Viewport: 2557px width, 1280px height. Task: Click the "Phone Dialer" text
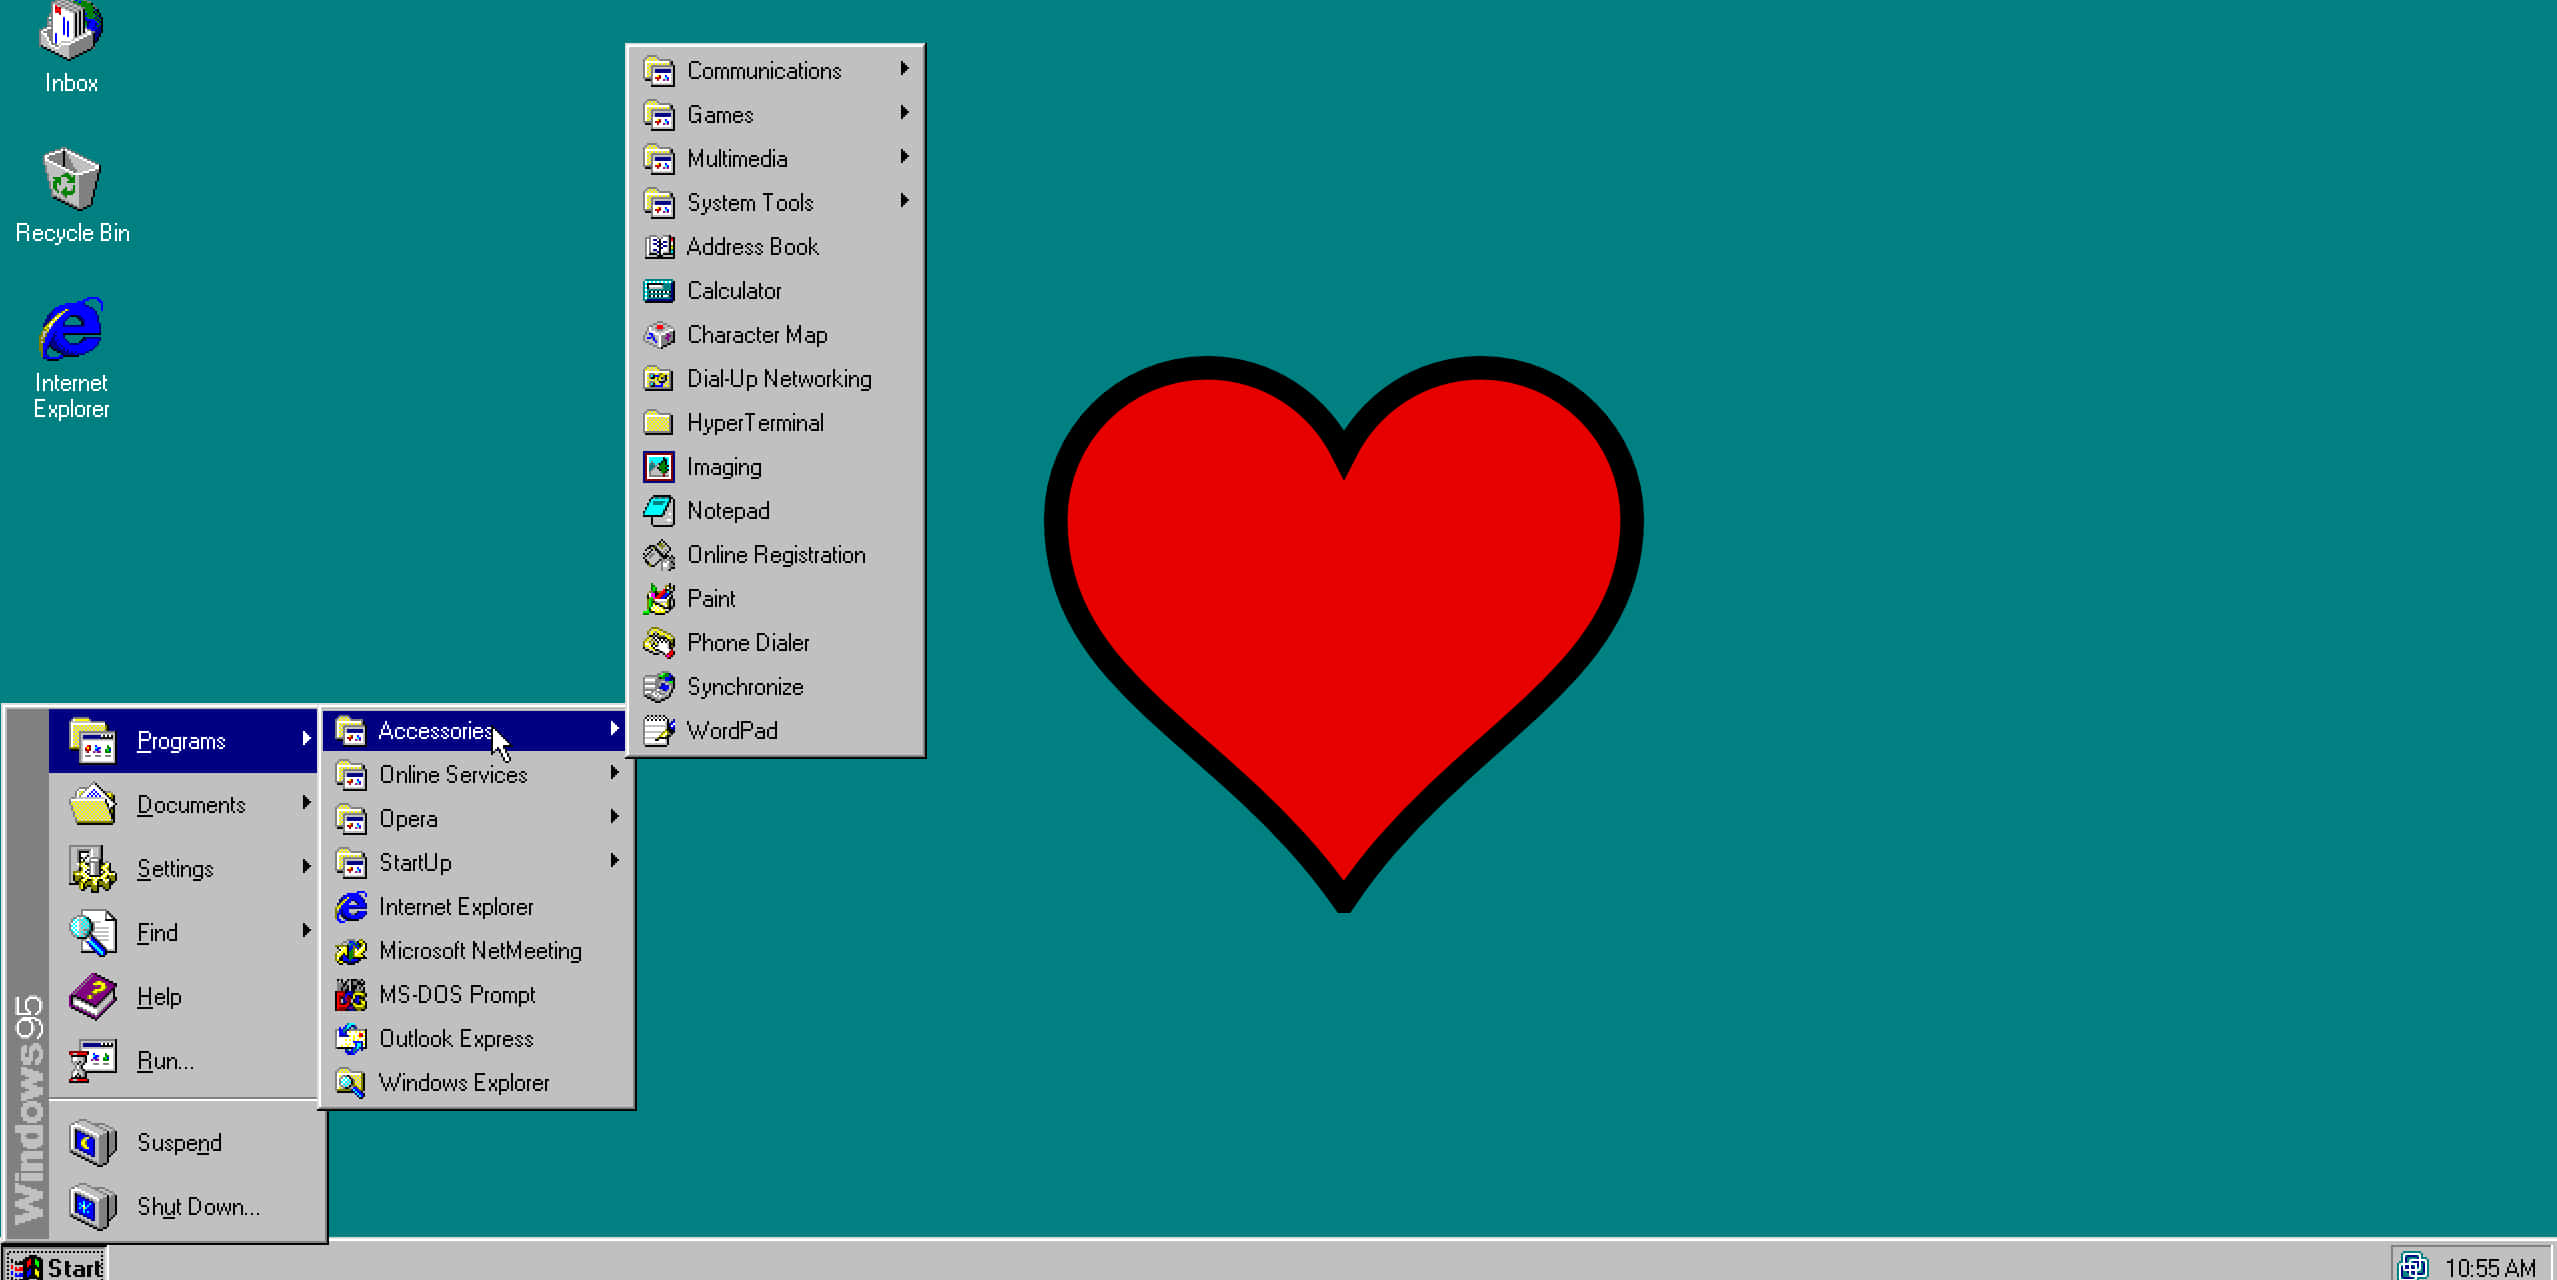(748, 643)
